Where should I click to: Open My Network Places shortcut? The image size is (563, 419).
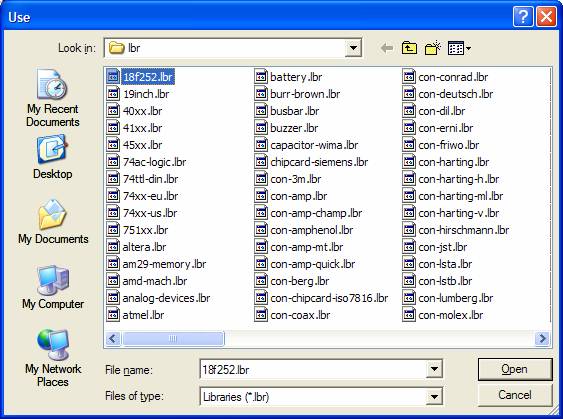[53, 358]
